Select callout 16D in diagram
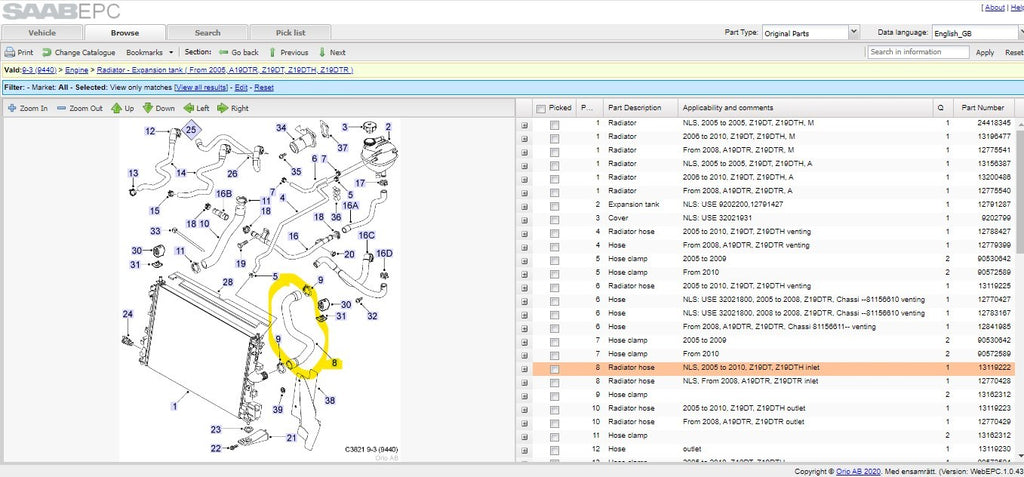The width and height of the screenshot is (1024, 477). click(x=384, y=254)
